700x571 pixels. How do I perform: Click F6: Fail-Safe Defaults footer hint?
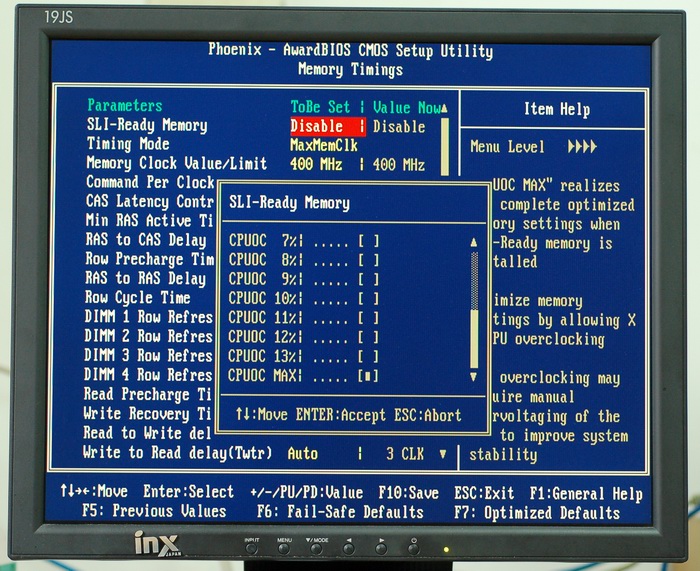tap(340, 512)
